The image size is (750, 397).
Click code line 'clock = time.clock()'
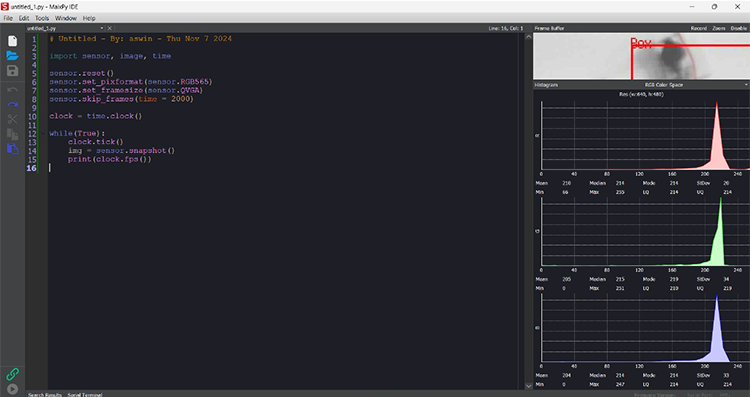[x=96, y=116]
